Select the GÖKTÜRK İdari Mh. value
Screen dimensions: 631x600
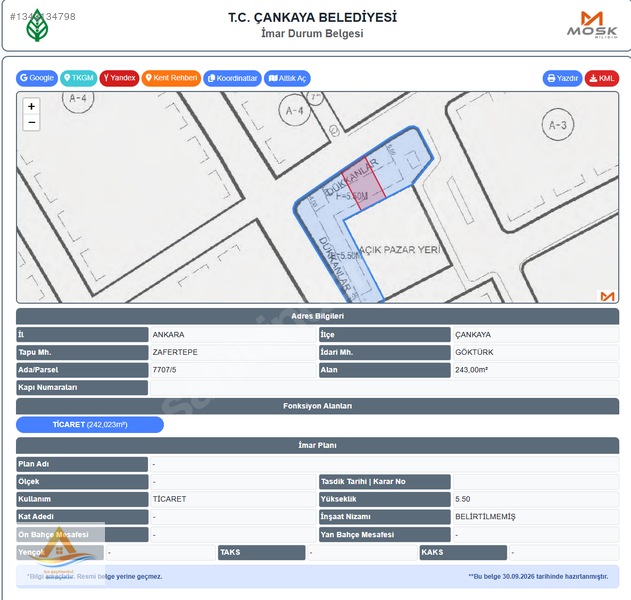pyautogui.click(x=474, y=352)
